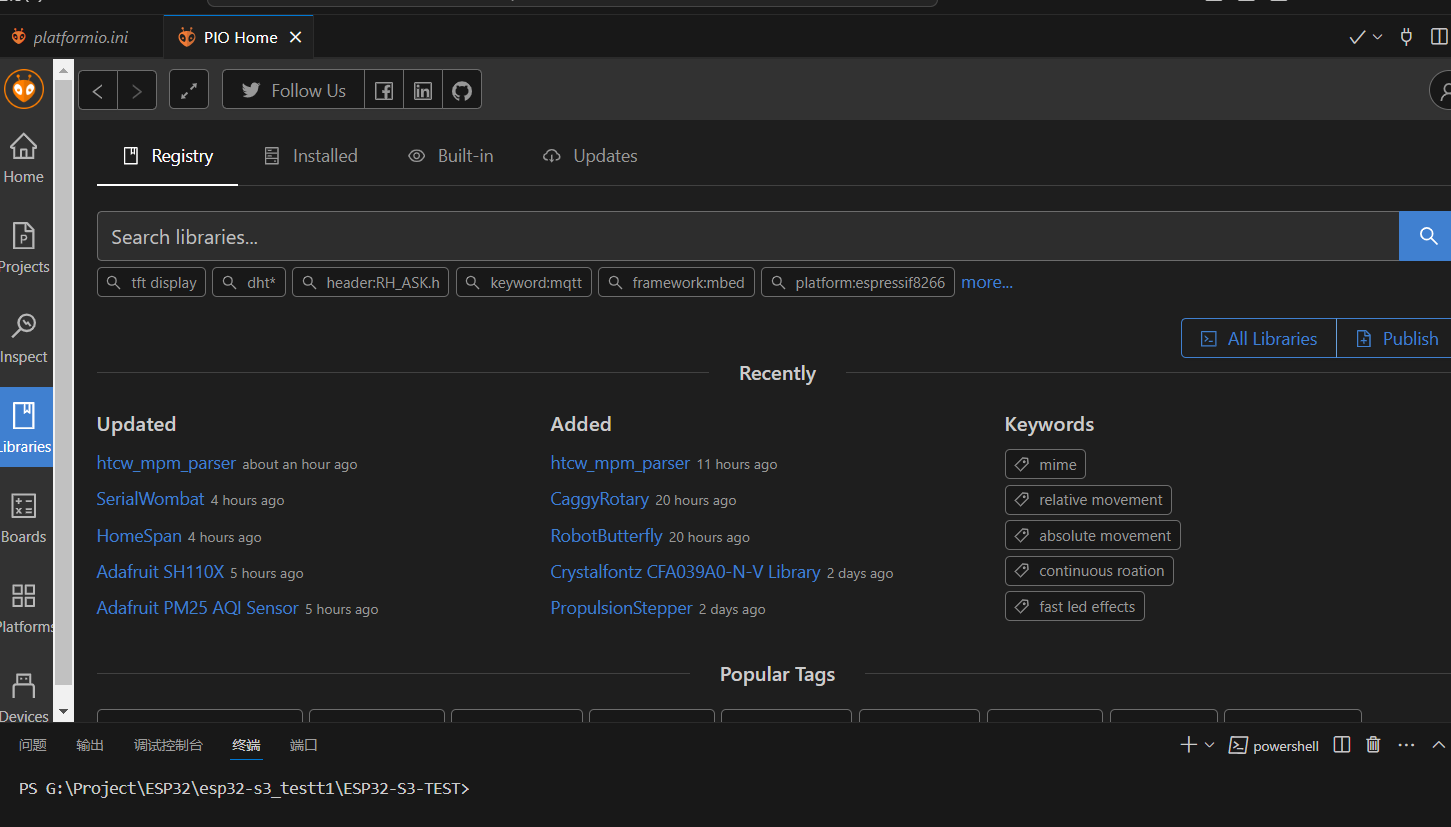Open the 问题 panel tab
Screen dimensions: 1451x827
(x=33, y=745)
